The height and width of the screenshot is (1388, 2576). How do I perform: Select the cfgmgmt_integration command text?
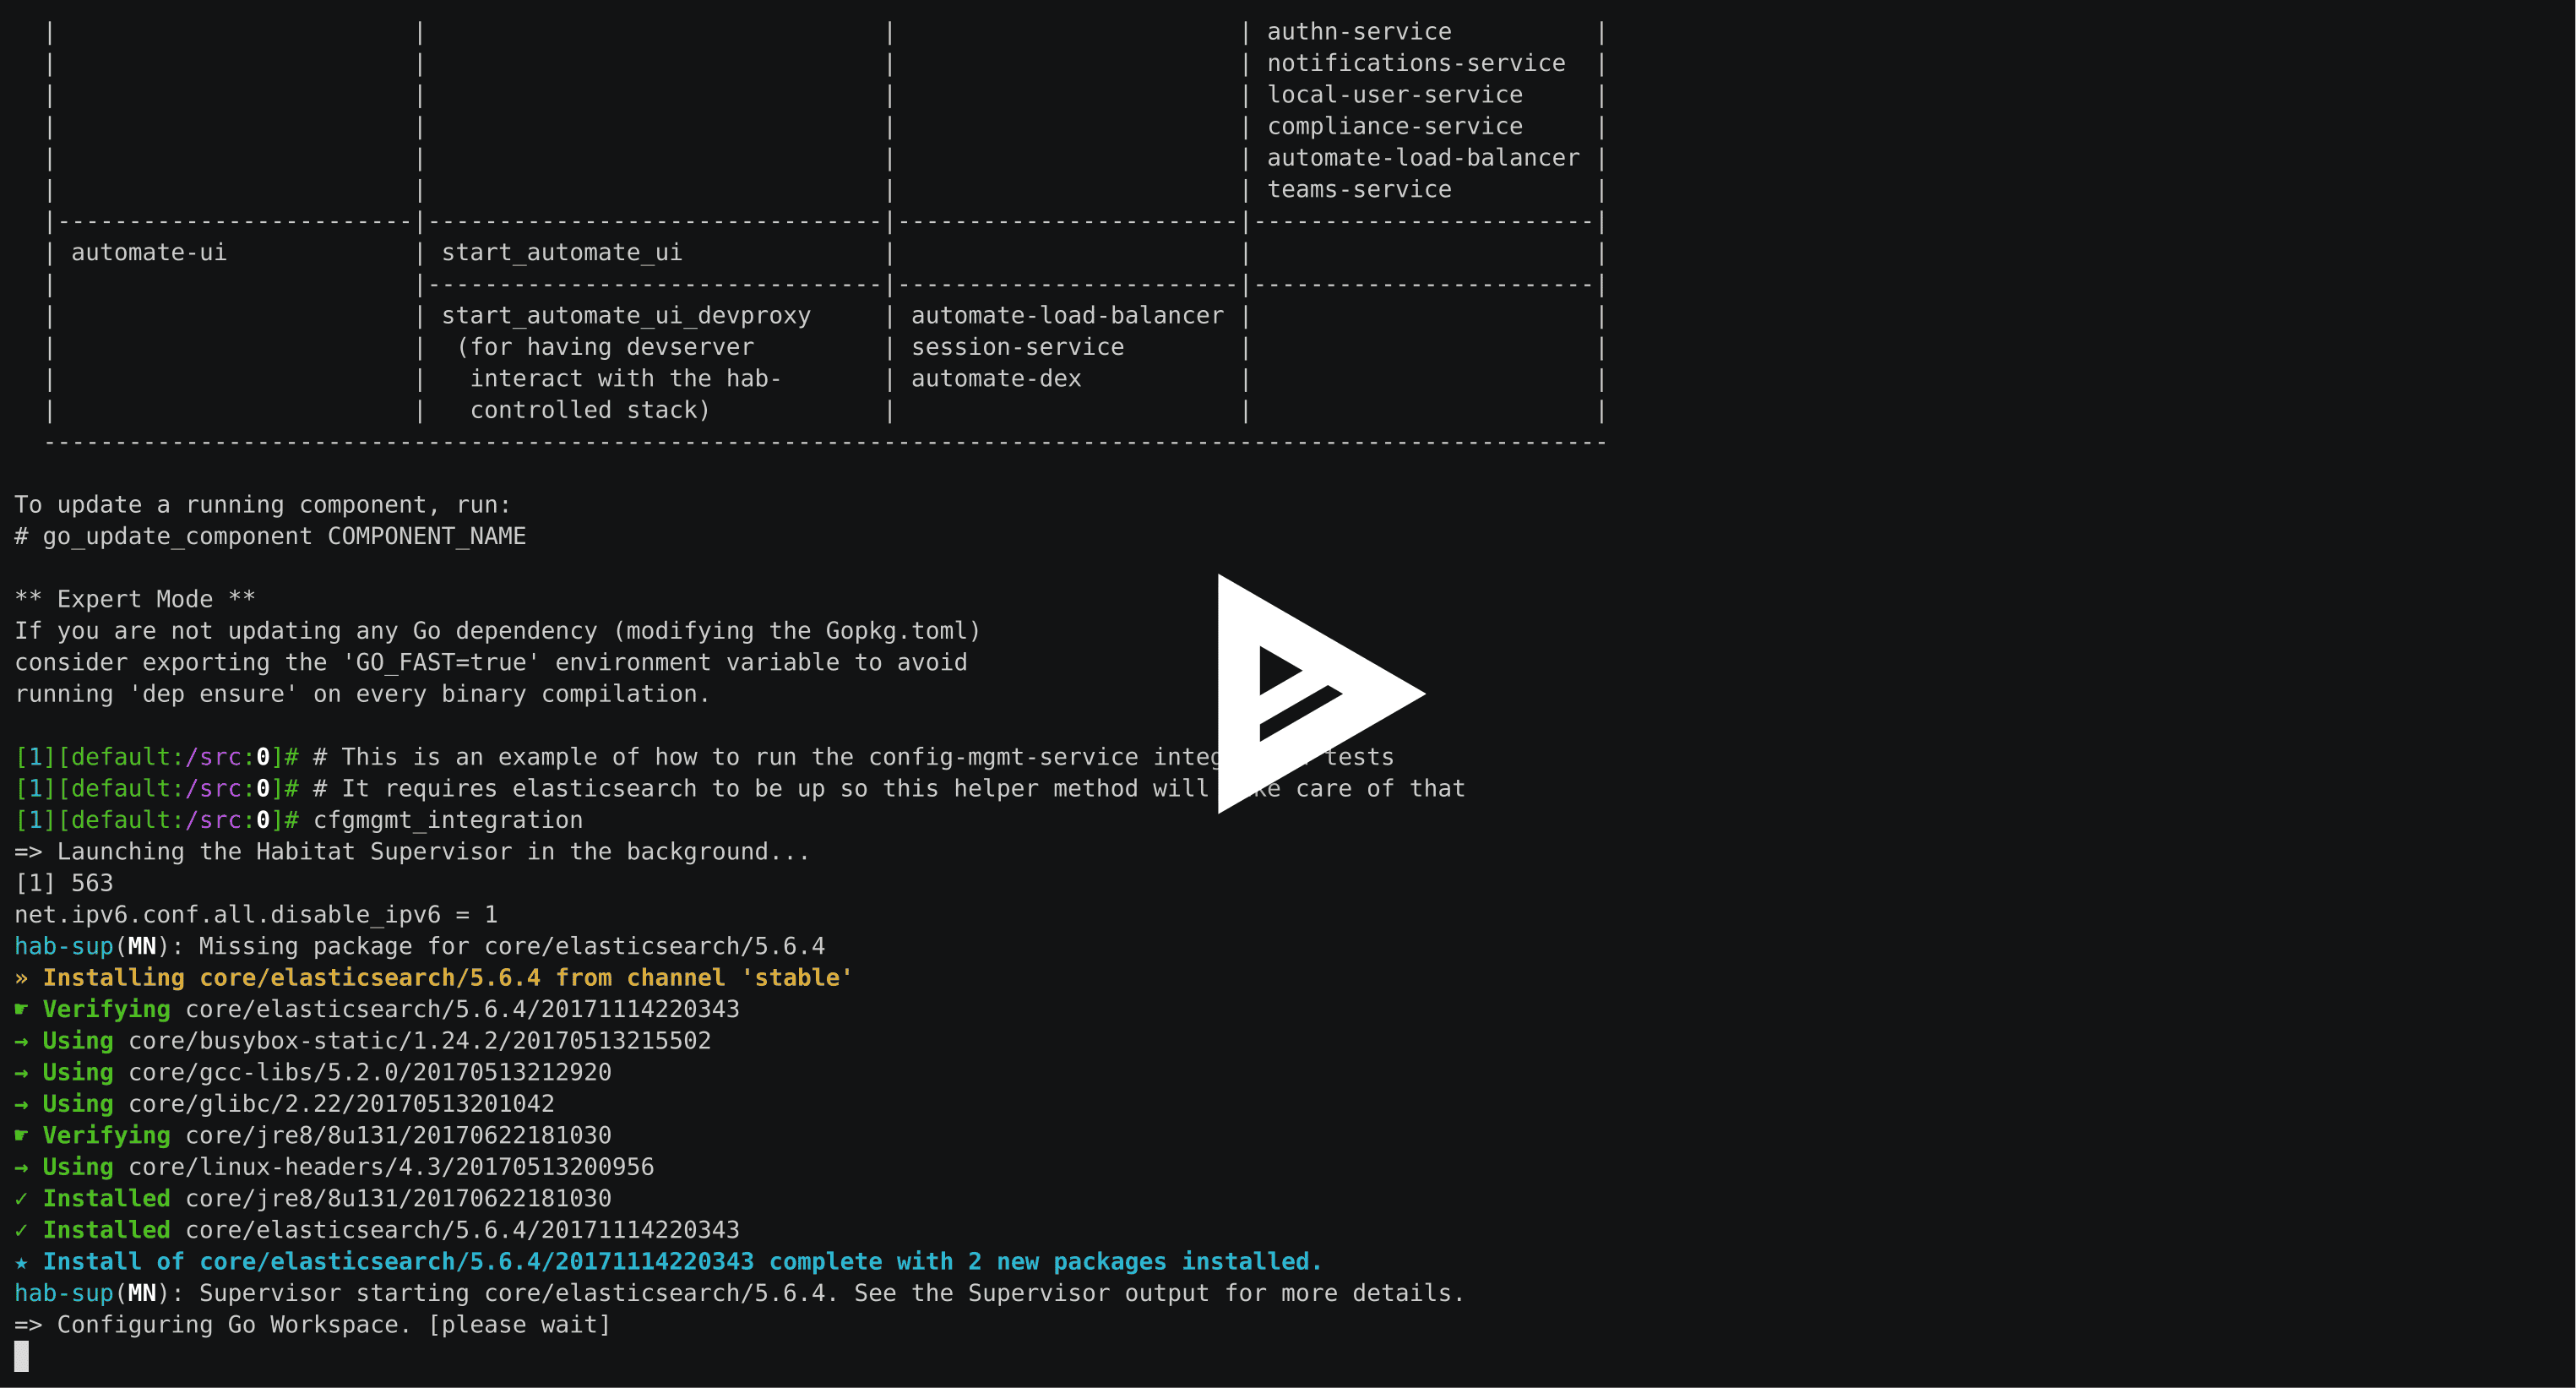pyautogui.click(x=447, y=820)
